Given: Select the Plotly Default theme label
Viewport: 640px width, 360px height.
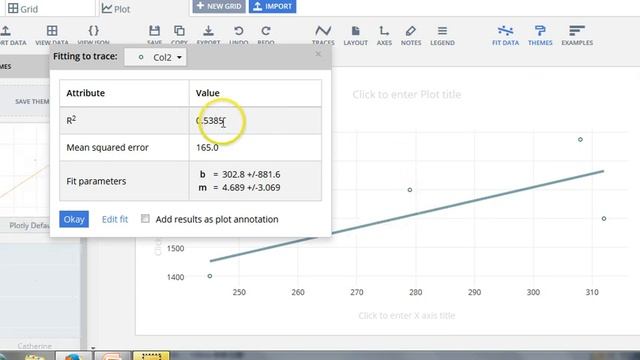Looking at the screenshot, I should [29, 225].
